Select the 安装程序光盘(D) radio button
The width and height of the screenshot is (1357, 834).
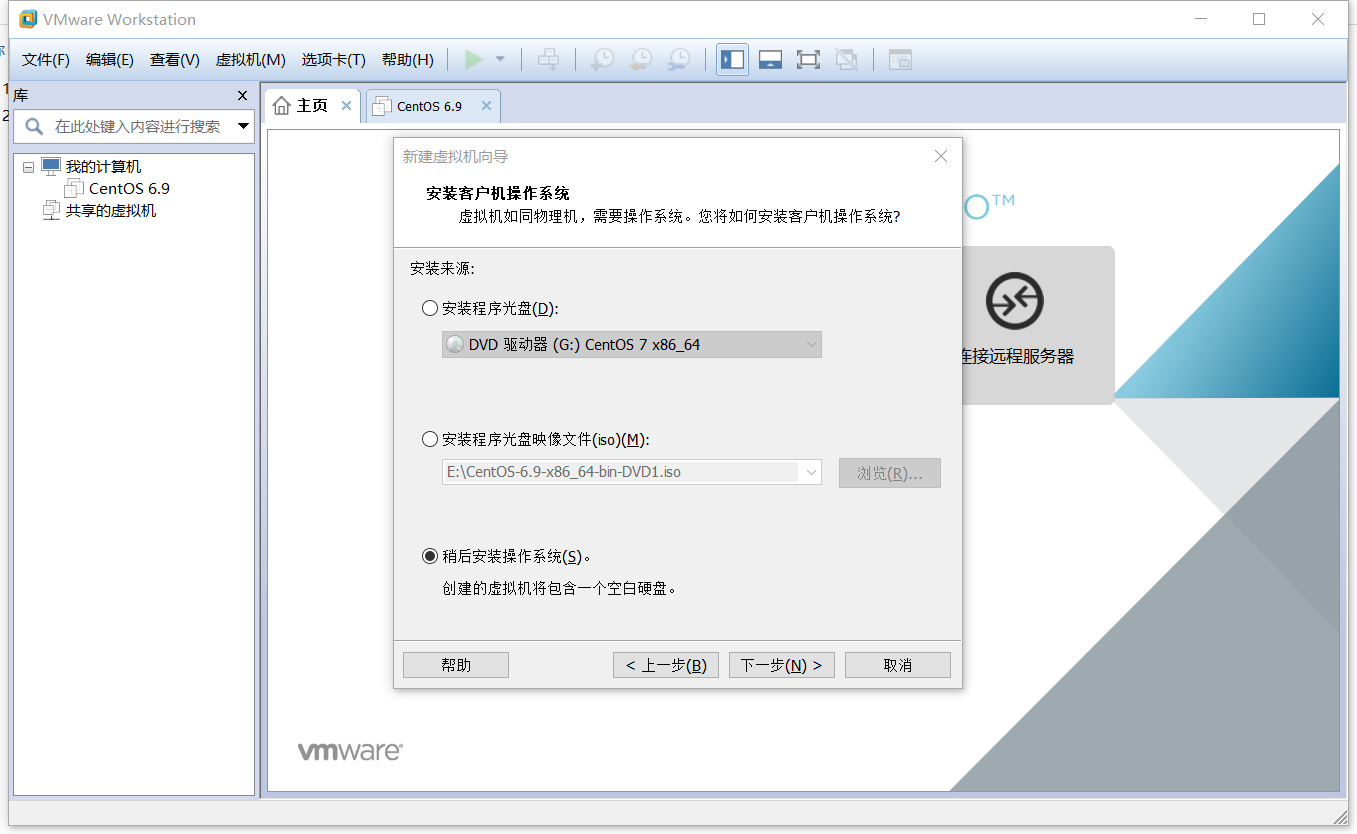tap(430, 308)
